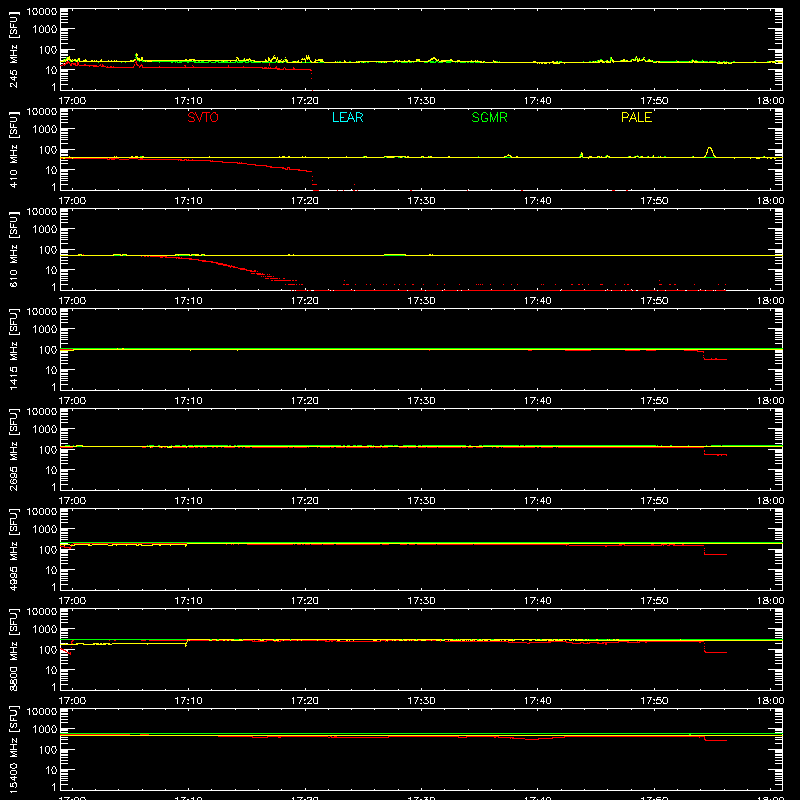800x800 pixels.
Task: Click the 10000 y-axis value on the 245 MHz plot
Action: coord(42,12)
